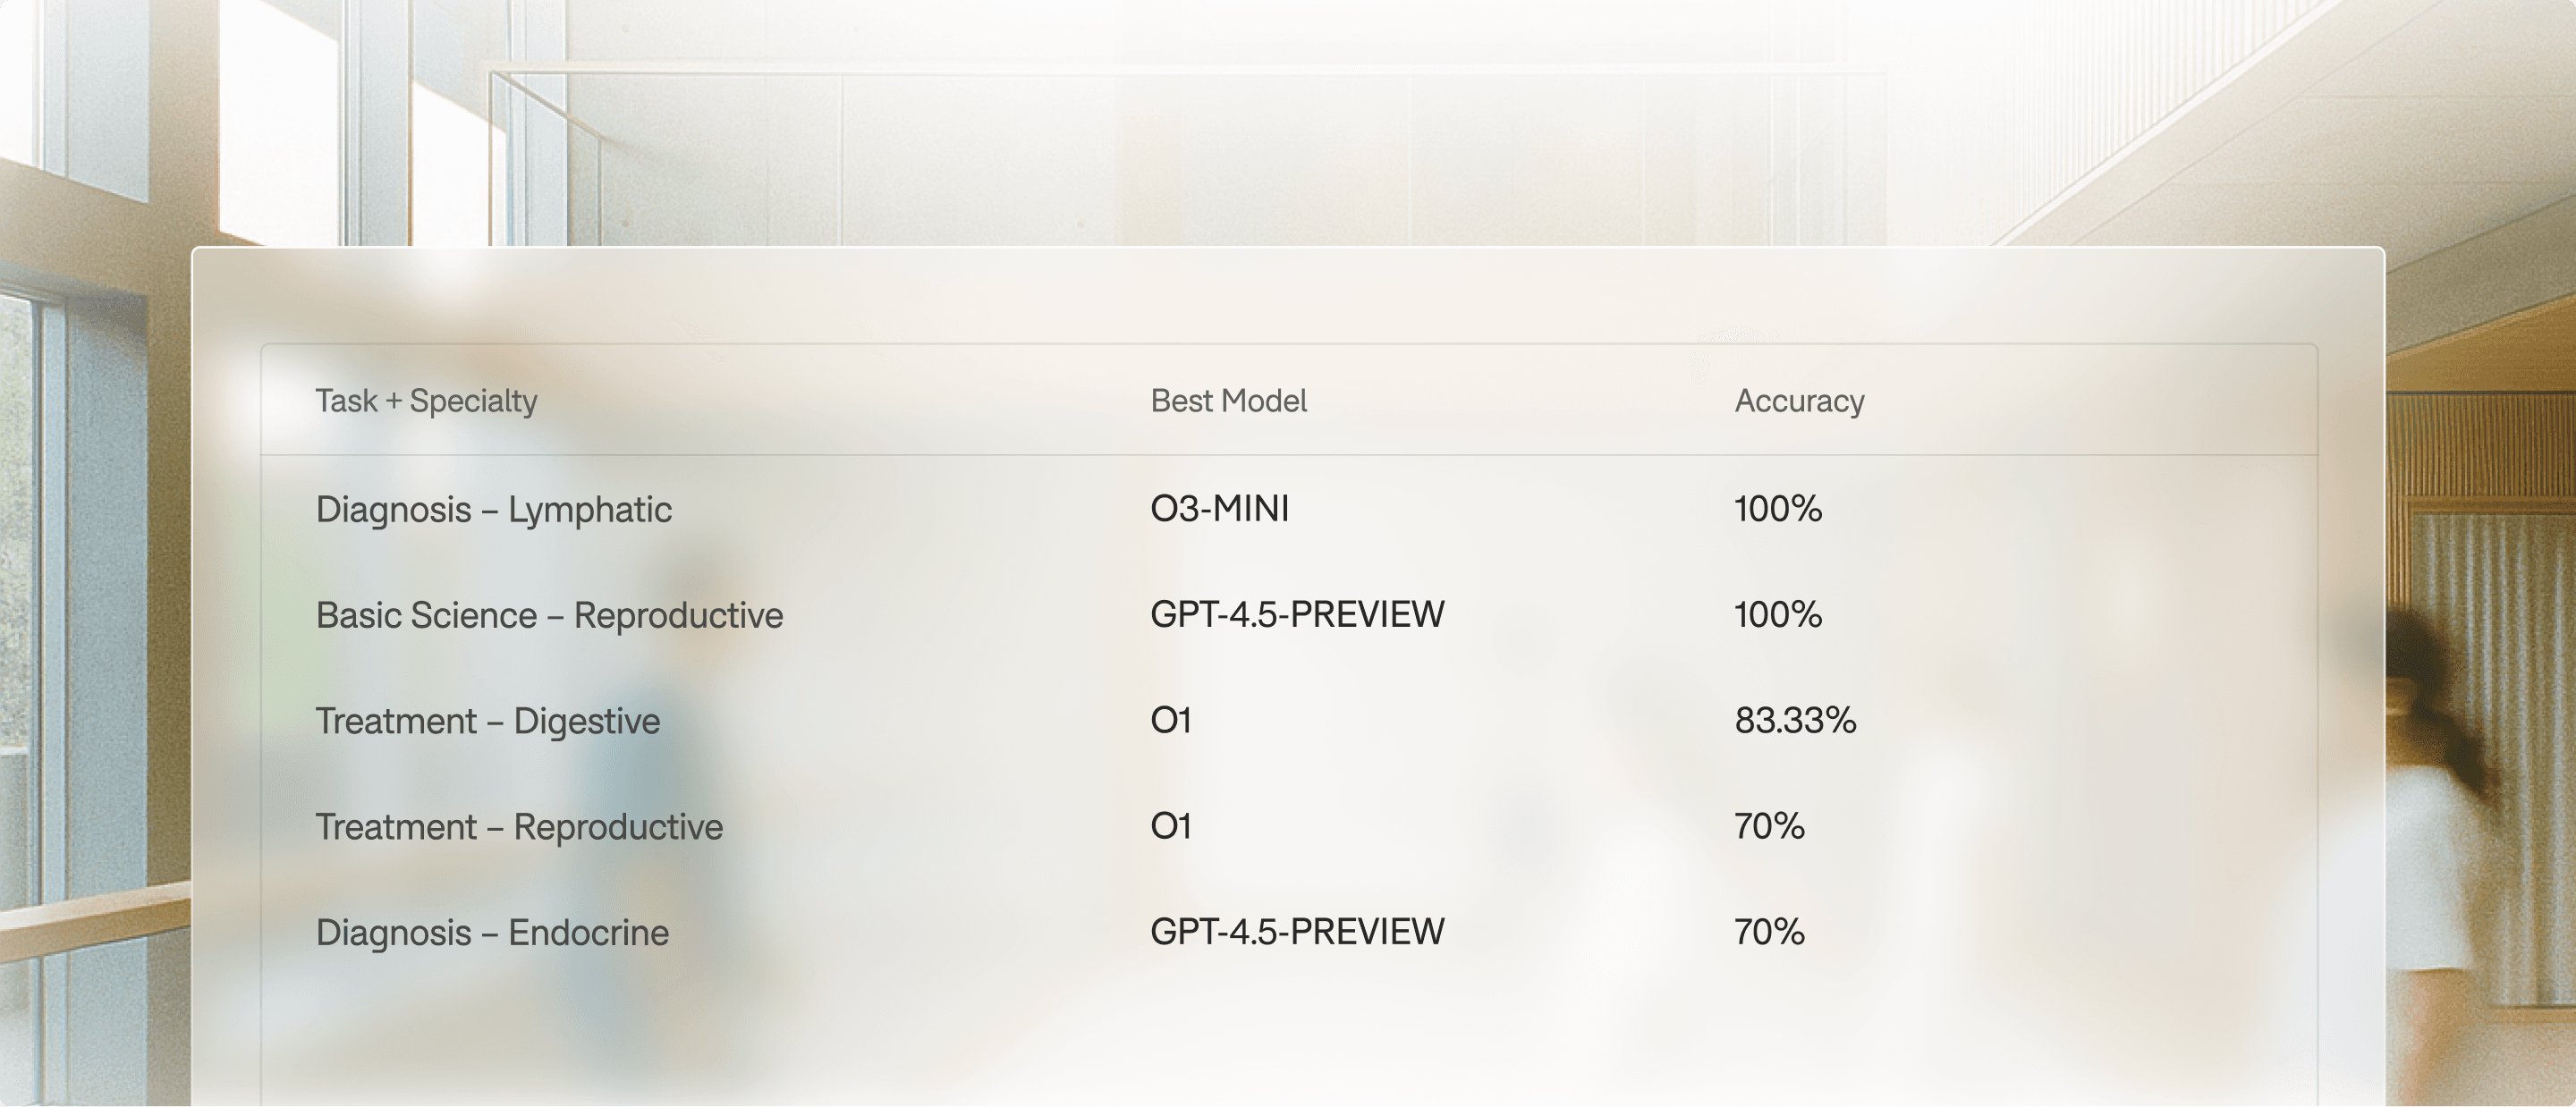Select the Treatment – Reproductive row label
Image resolution: width=2576 pixels, height=1107 pixels.
pos(518,827)
